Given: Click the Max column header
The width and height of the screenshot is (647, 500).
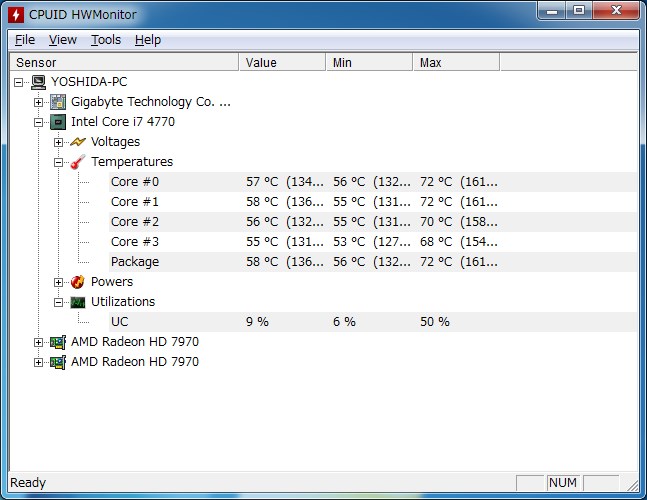Looking at the screenshot, I should tap(456, 62).
